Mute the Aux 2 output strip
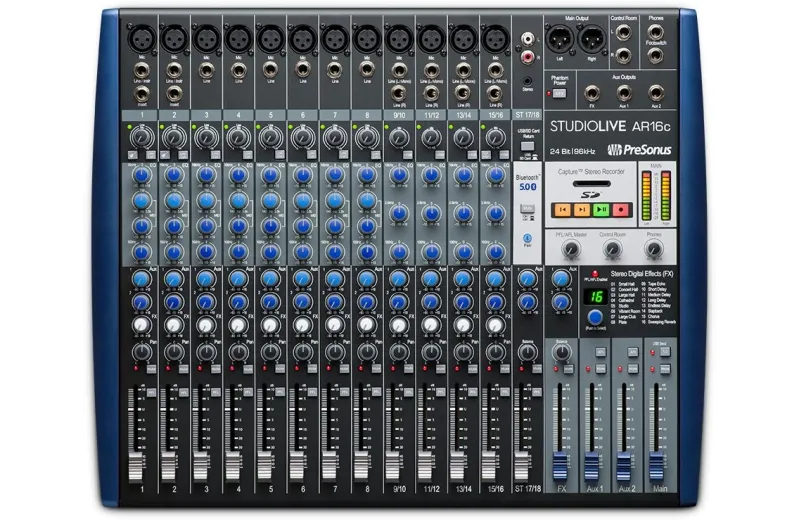 click(633, 368)
